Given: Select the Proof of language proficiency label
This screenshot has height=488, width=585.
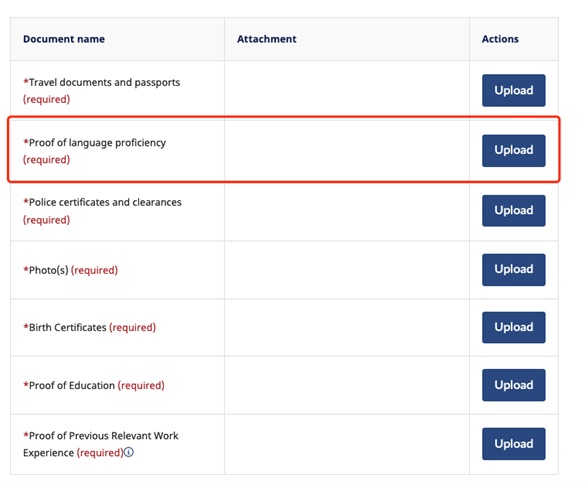Looking at the screenshot, I should (95, 143).
